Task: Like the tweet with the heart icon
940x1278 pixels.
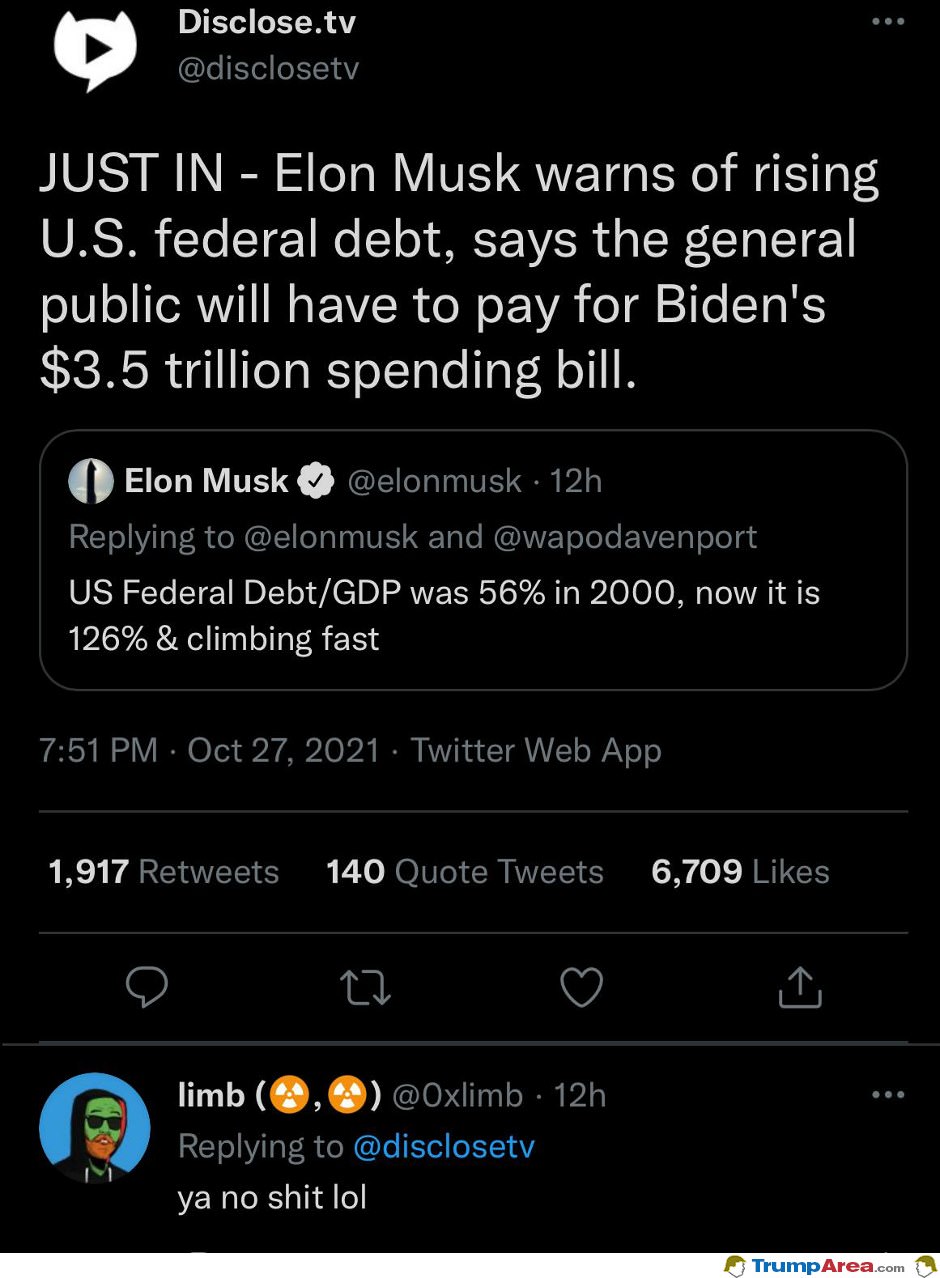Action: tap(581, 988)
